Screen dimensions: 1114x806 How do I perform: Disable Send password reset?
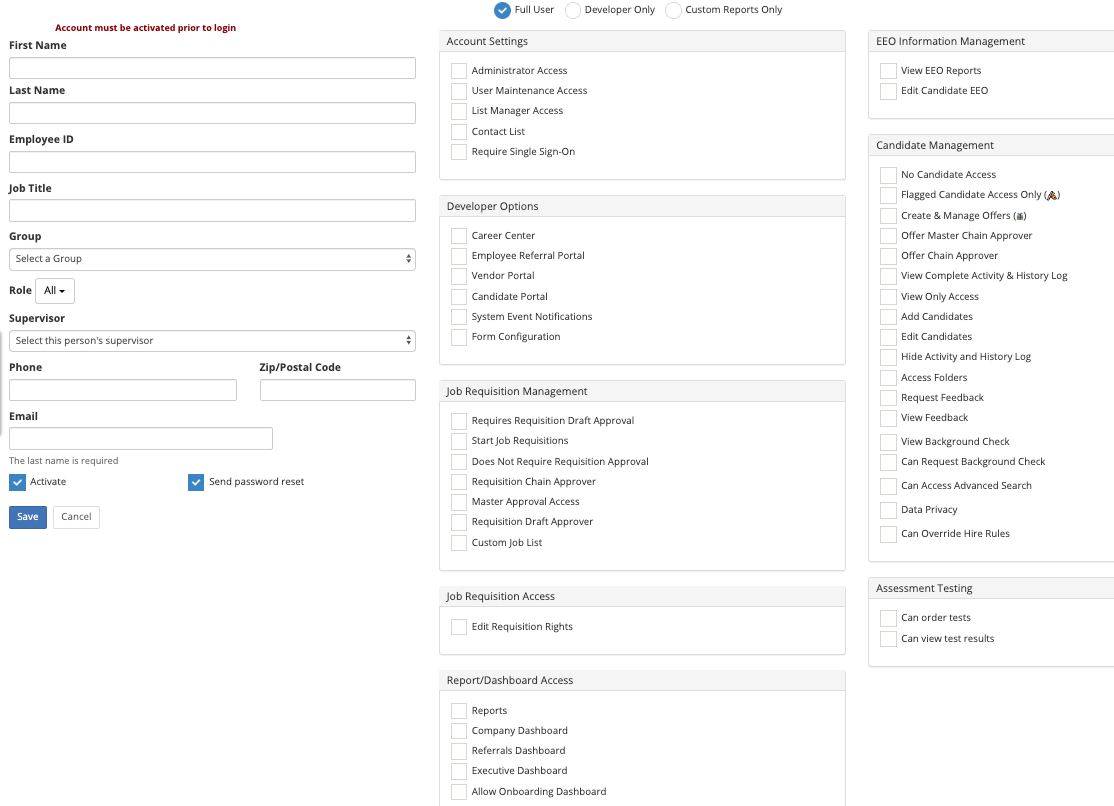(196, 482)
